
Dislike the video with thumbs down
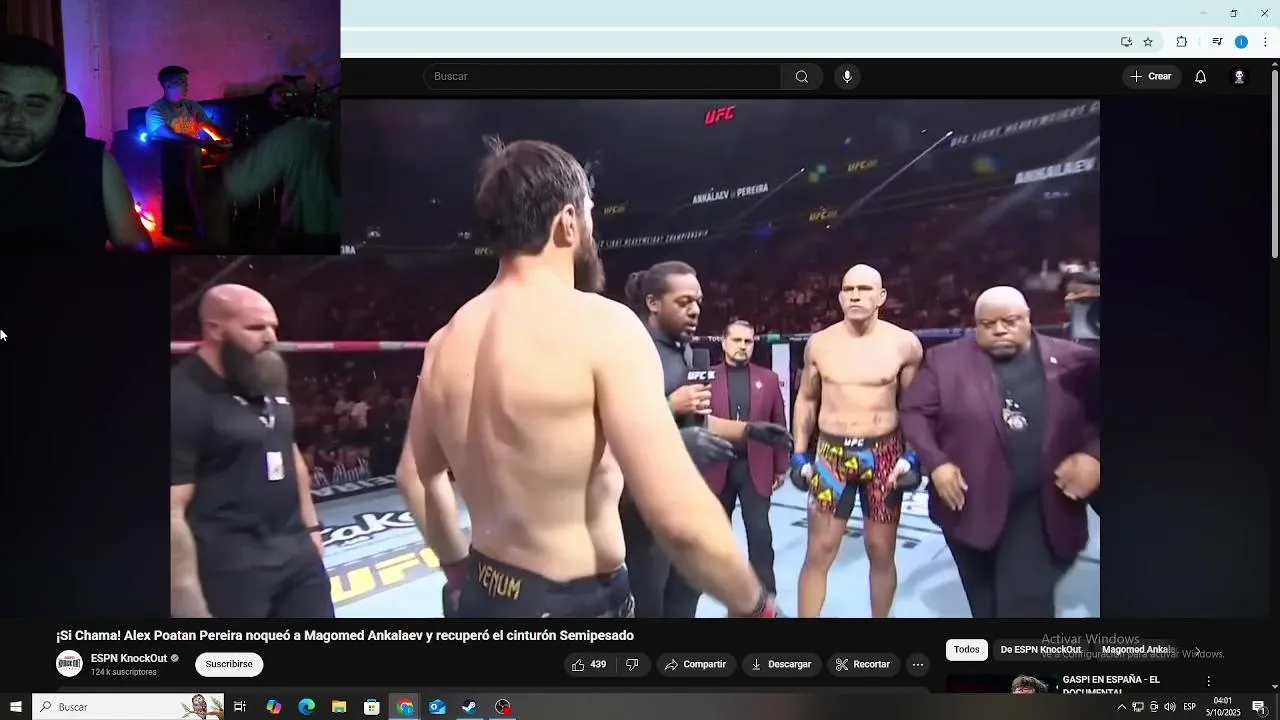pos(632,664)
